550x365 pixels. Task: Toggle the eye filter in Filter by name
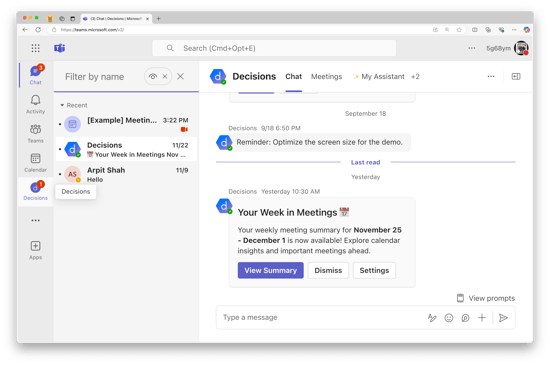[153, 76]
